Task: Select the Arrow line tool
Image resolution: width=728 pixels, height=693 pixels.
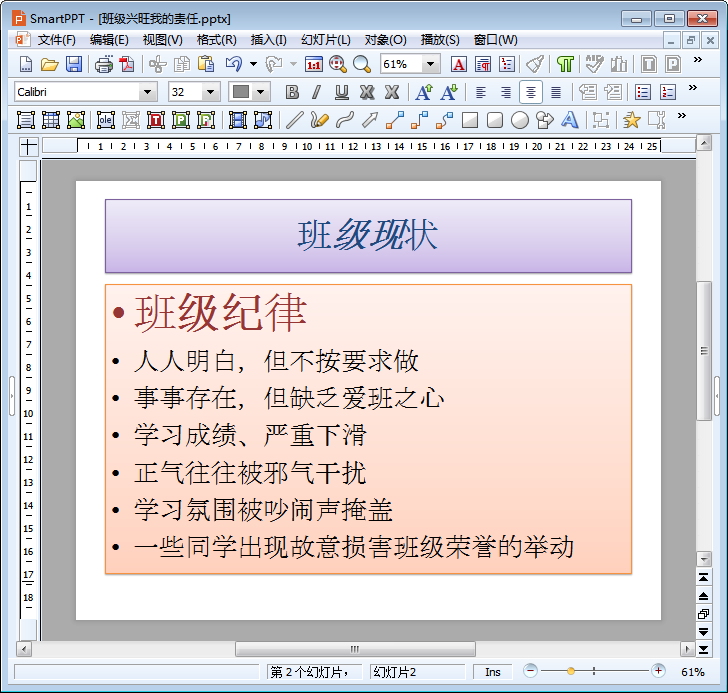Action: (x=370, y=120)
